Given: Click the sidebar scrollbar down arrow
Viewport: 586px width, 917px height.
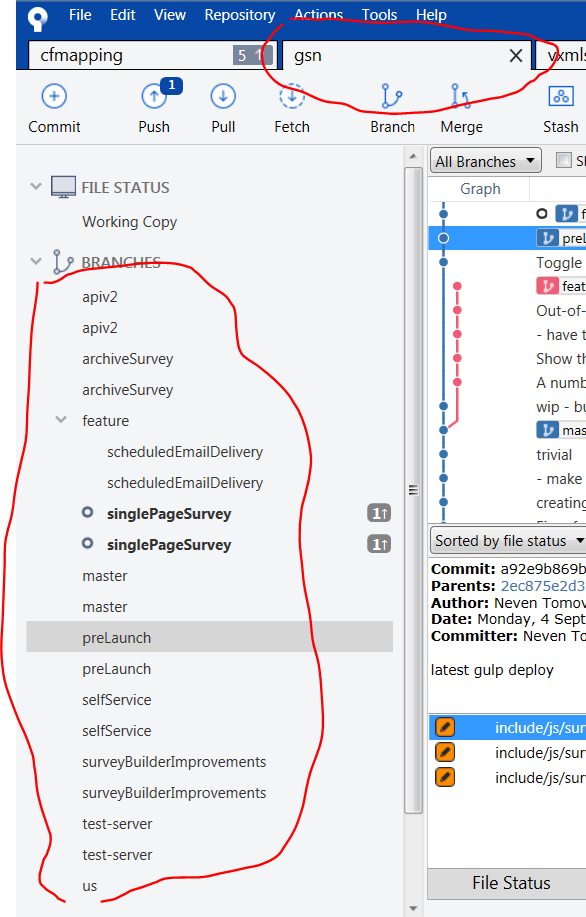Looking at the screenshot, I should pos(413,909).
